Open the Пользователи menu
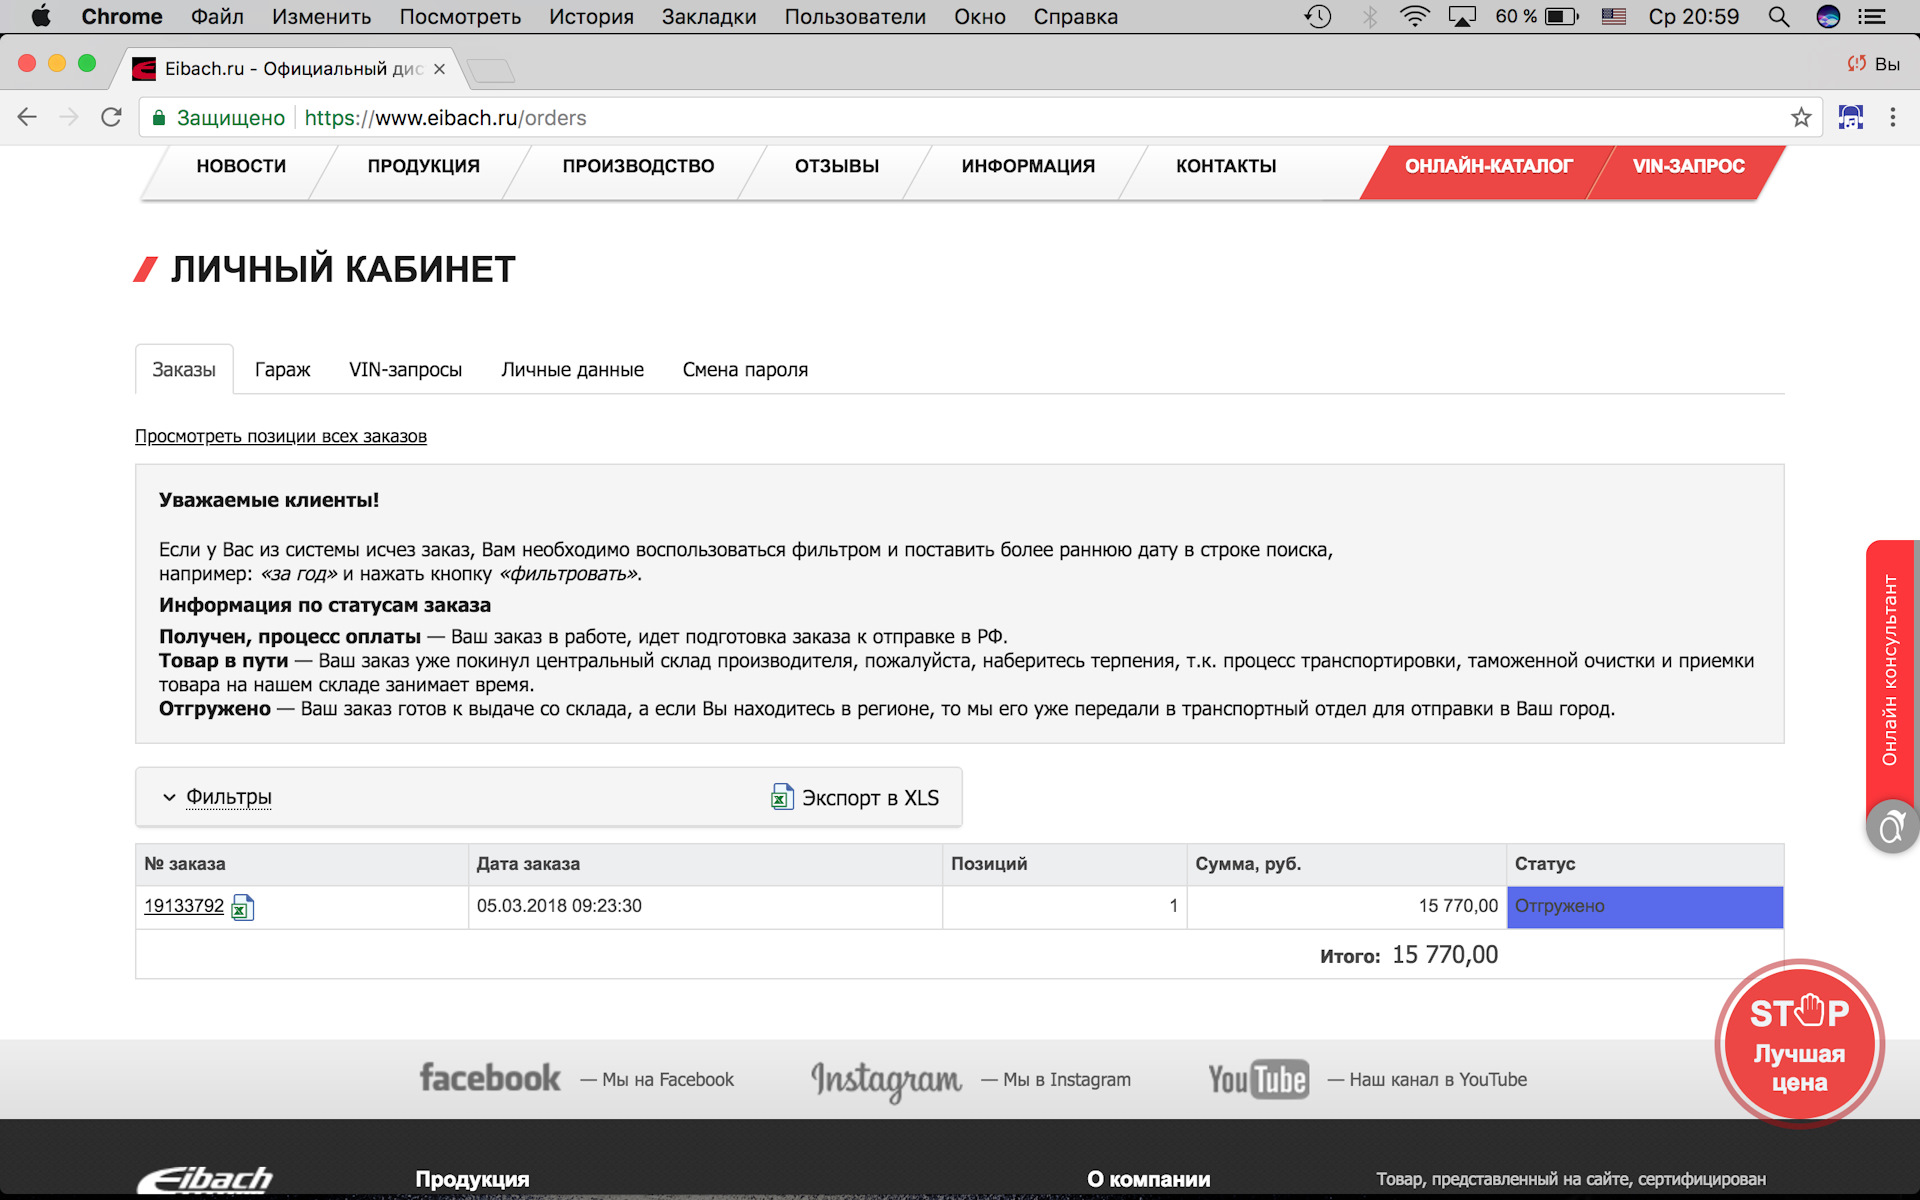Image resolution: width=1920 pixels, height=1200 pixels. pos(855,16)
